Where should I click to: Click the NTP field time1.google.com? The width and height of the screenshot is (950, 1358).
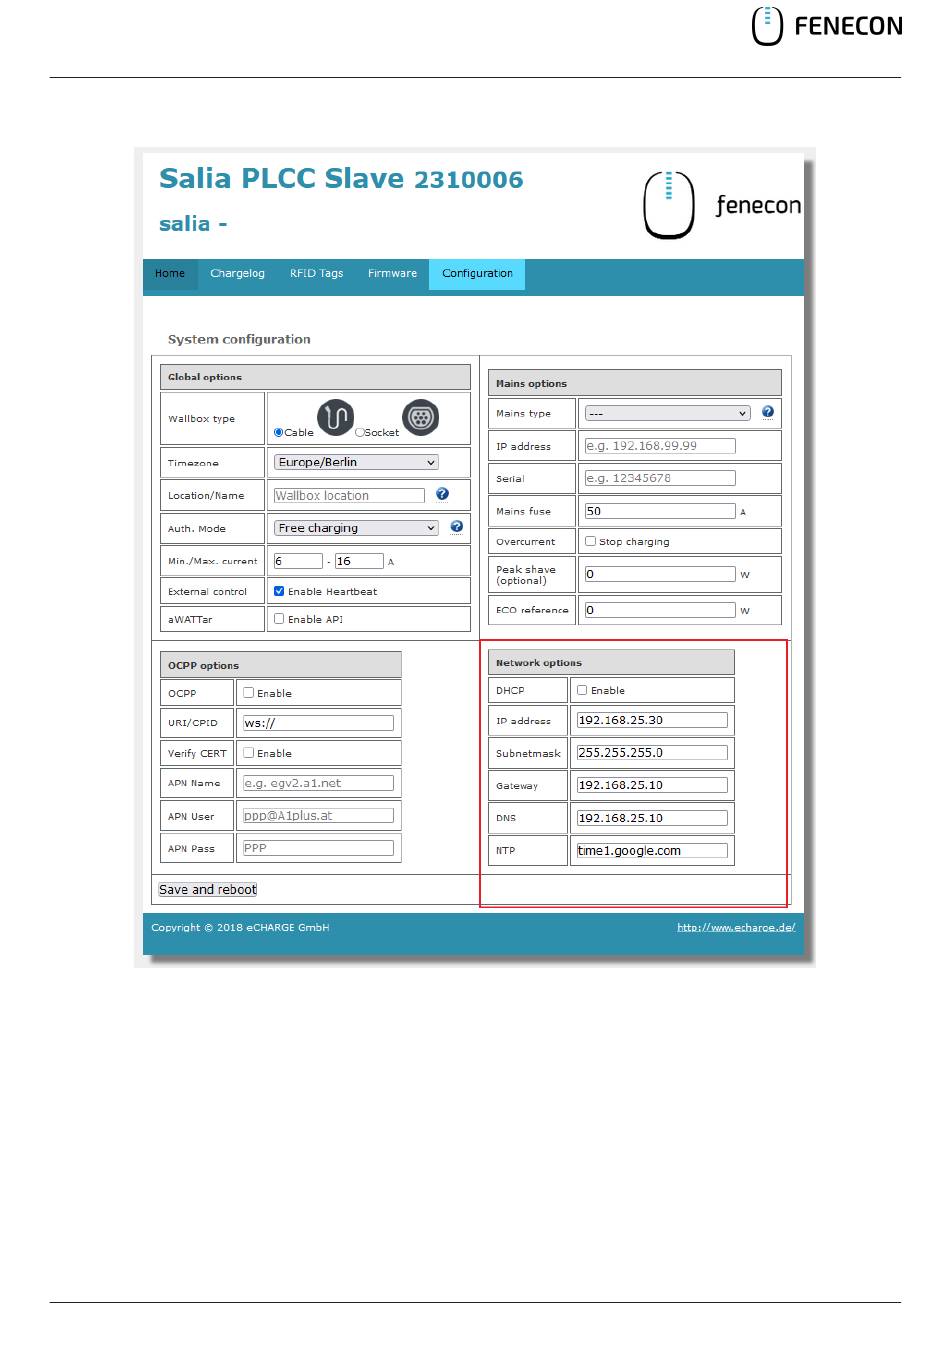[652, 851]
